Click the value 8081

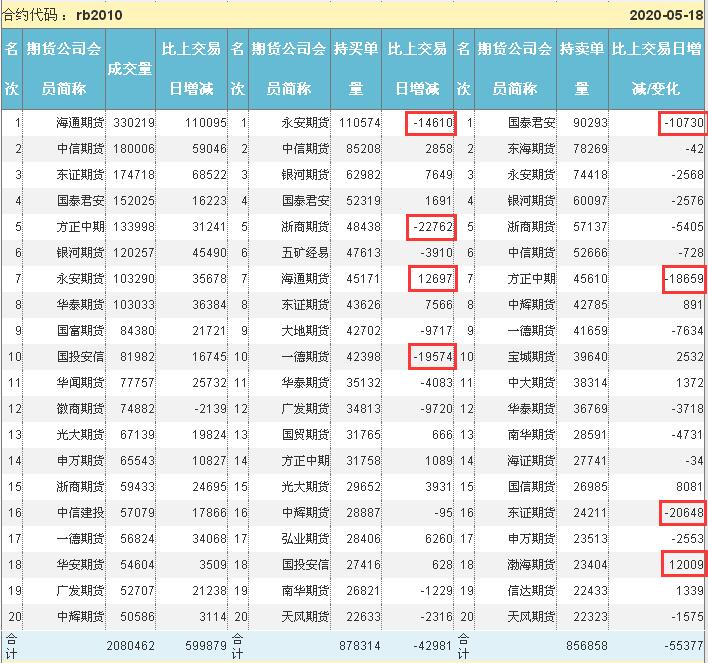tap(689, 487)
